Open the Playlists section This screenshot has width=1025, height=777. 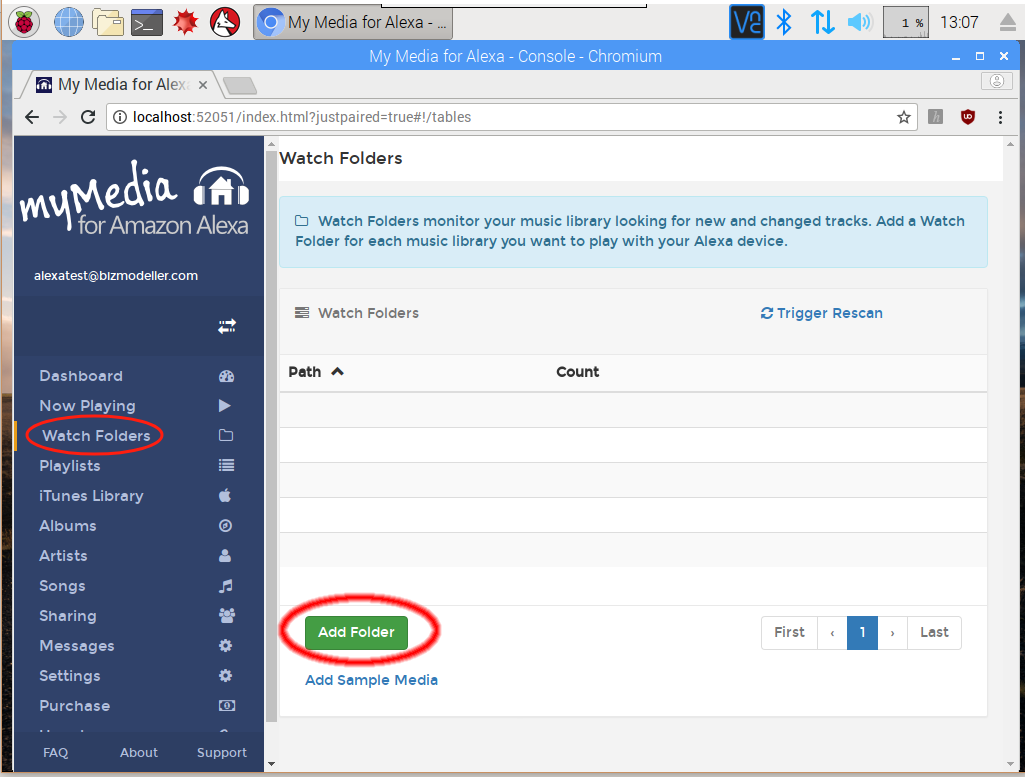[x=70, y=466]
